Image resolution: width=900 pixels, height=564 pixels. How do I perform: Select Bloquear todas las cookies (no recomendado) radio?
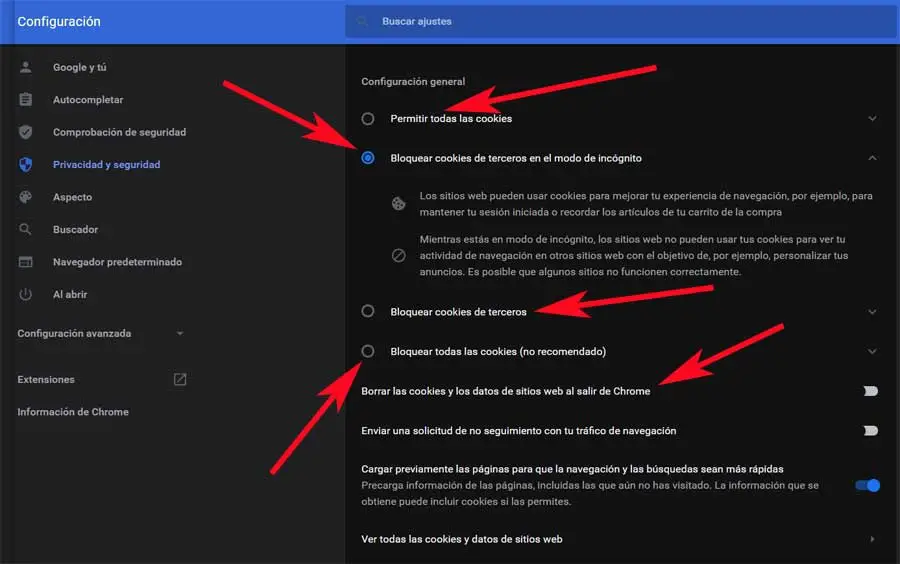tap(368, 351)
